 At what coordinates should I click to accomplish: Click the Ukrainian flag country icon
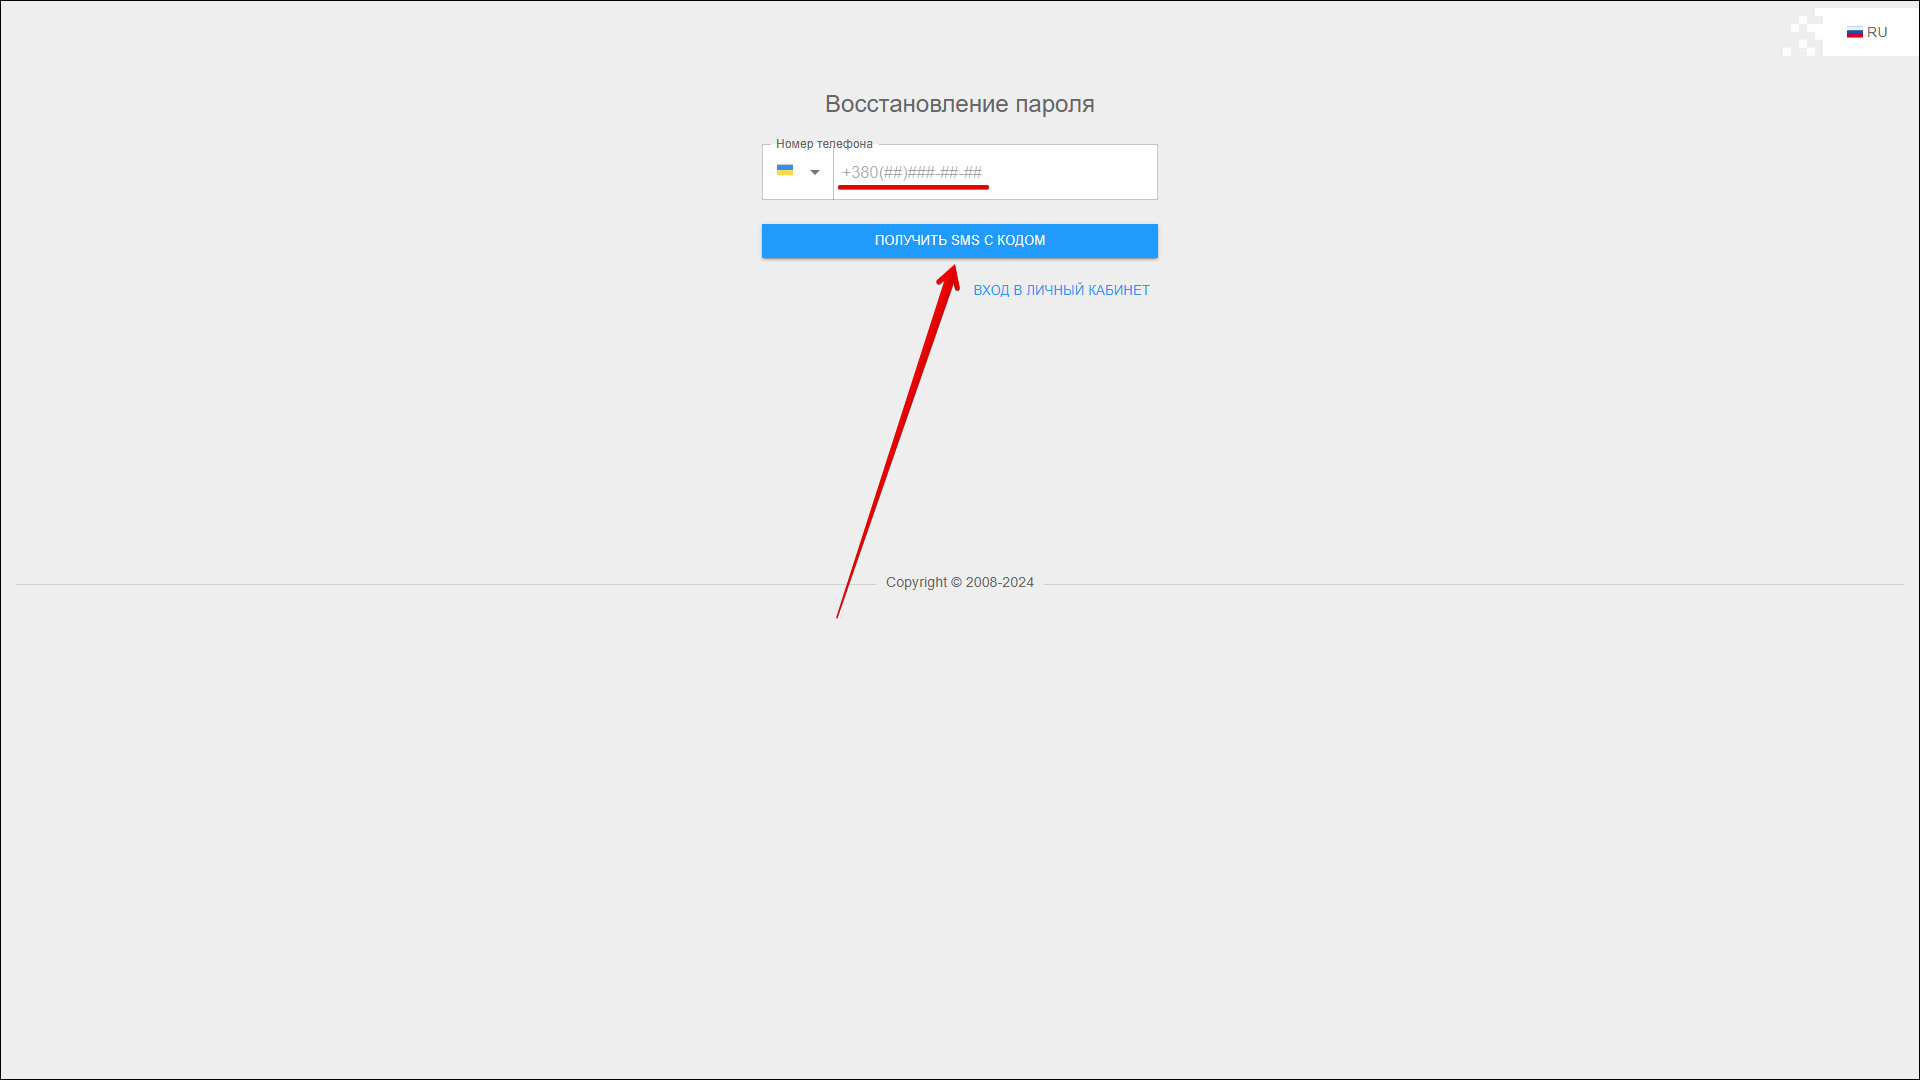click(785, 171)
